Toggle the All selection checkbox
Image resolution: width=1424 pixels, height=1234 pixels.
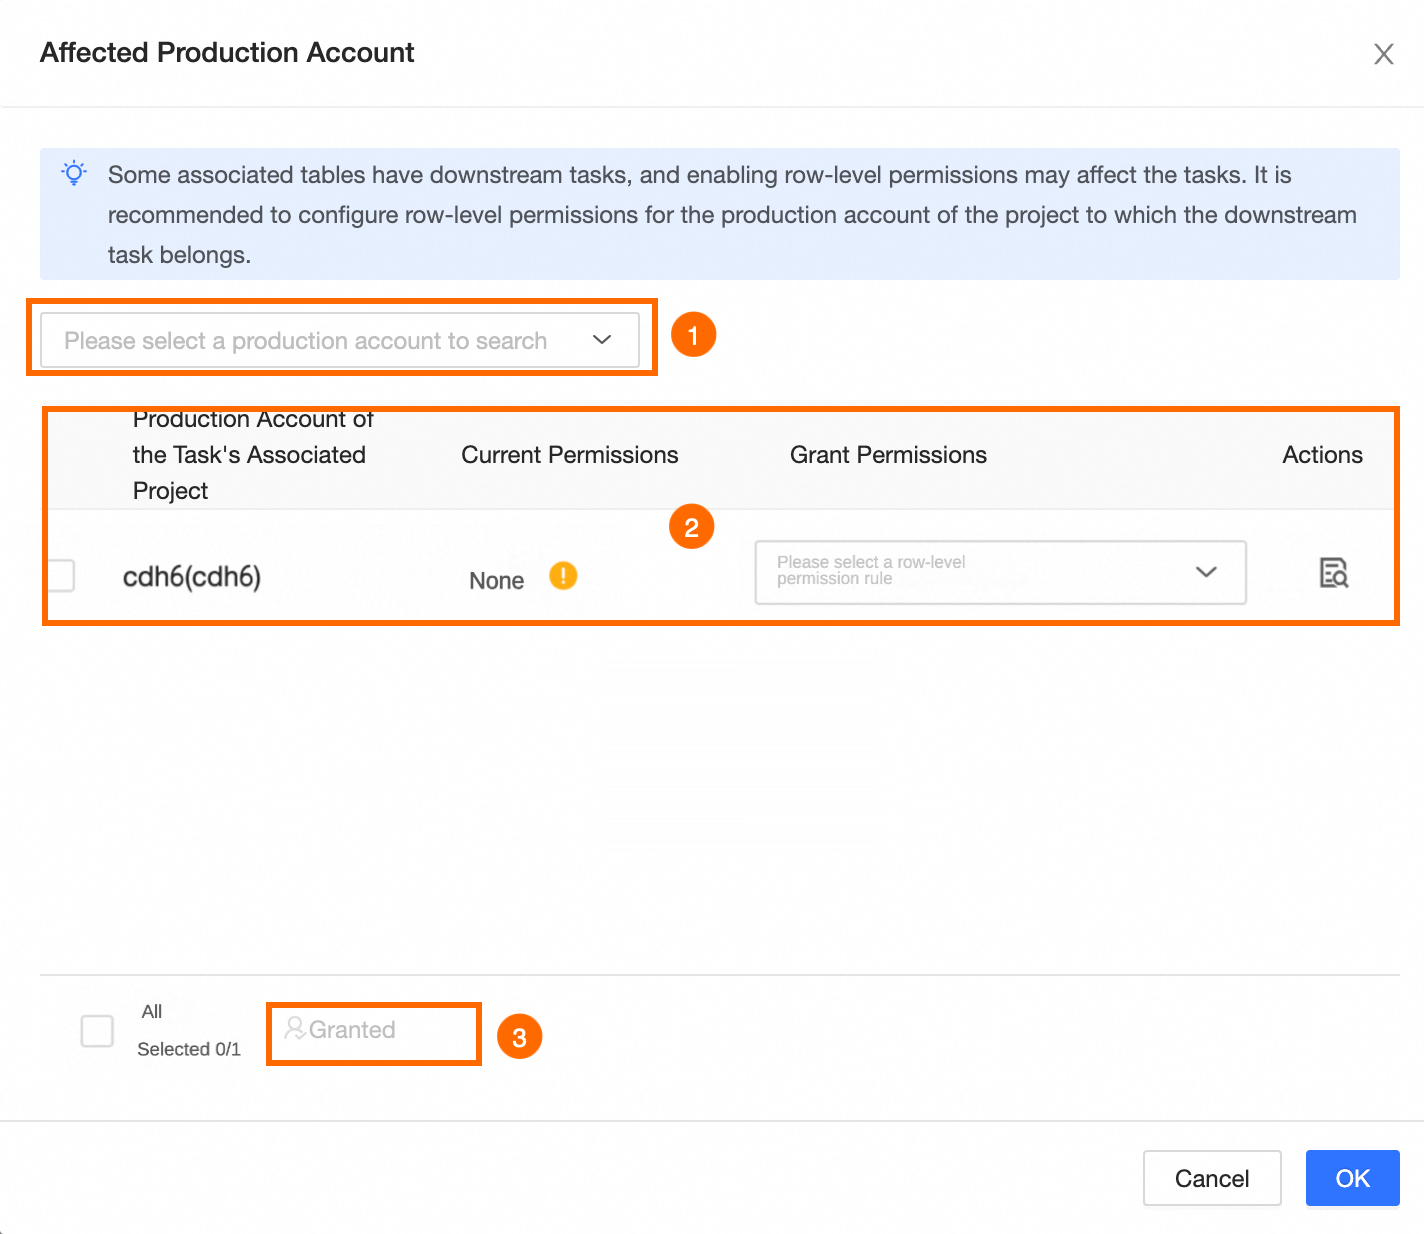[x=97, y=1030]
